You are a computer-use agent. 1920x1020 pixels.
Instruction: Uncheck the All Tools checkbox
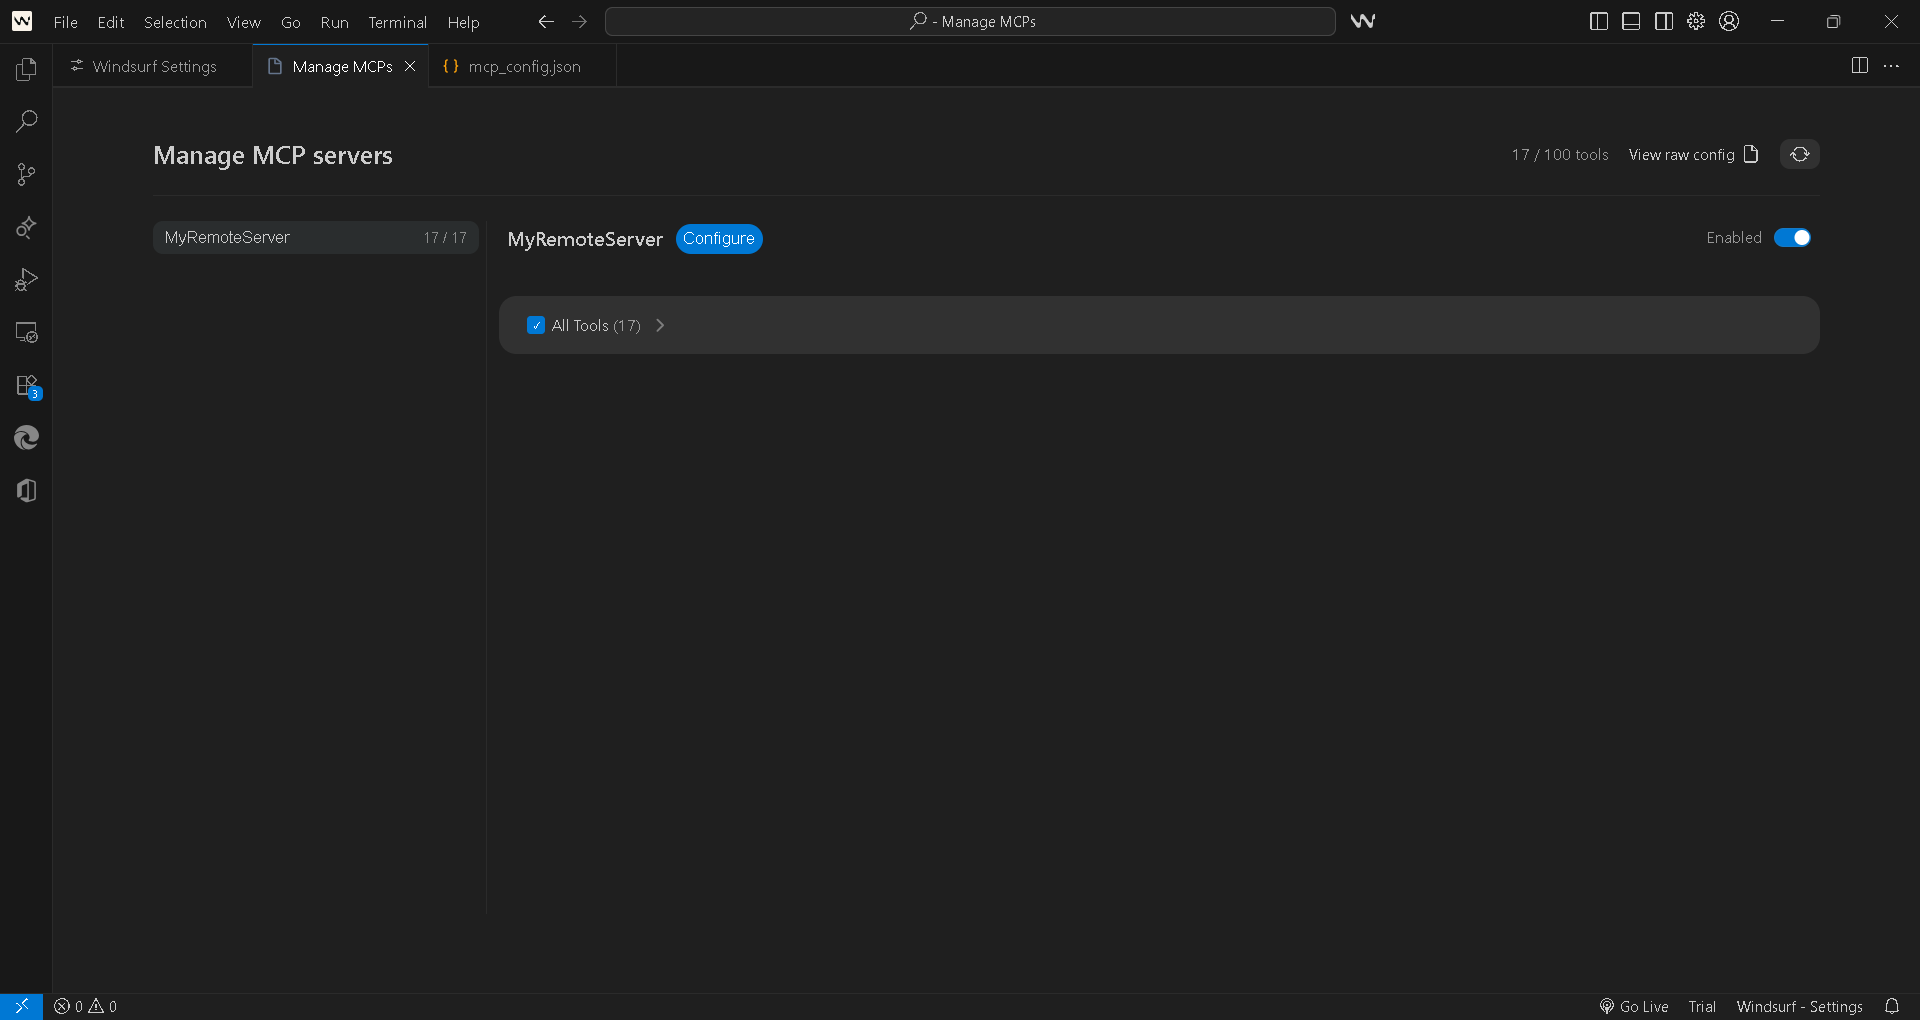click(536, 325)
